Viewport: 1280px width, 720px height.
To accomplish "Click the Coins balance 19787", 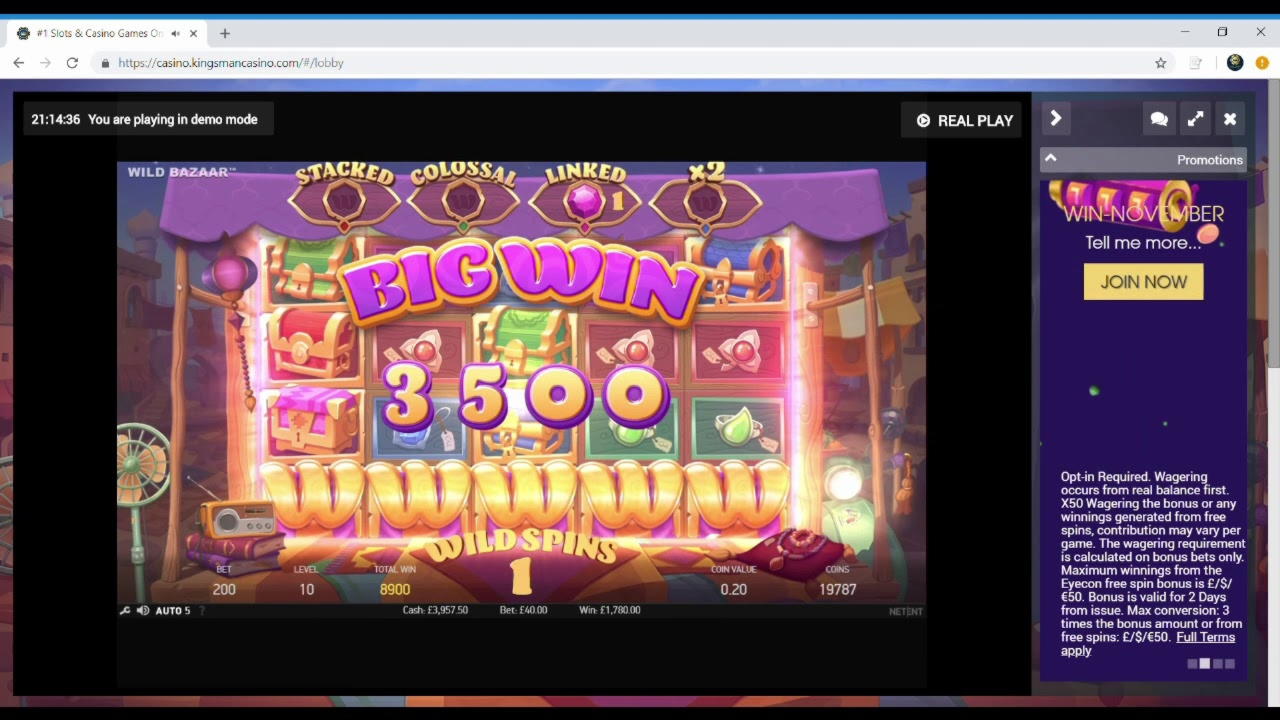I will click(x=838, y=589).
